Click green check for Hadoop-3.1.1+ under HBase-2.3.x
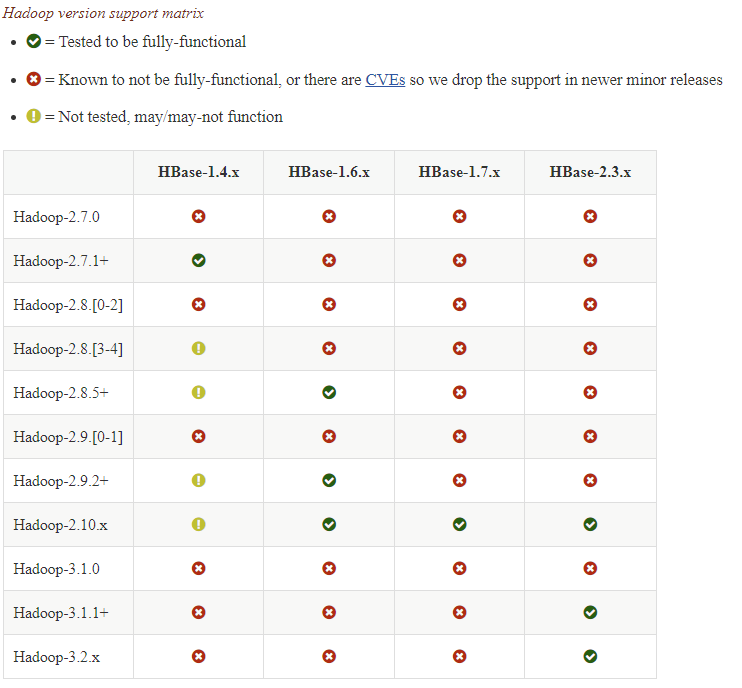The image size is (742, 688). [590, 612]
